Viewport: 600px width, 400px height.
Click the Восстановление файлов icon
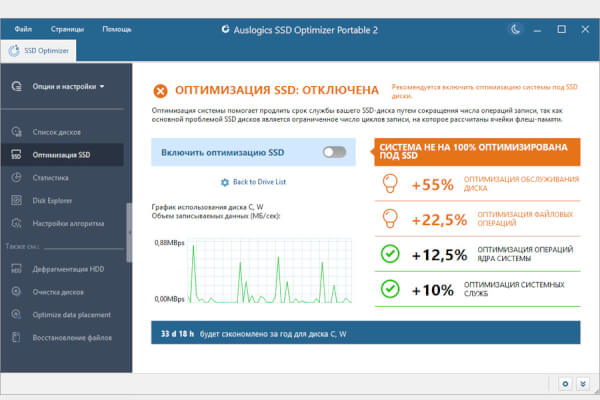click(16, 337)
